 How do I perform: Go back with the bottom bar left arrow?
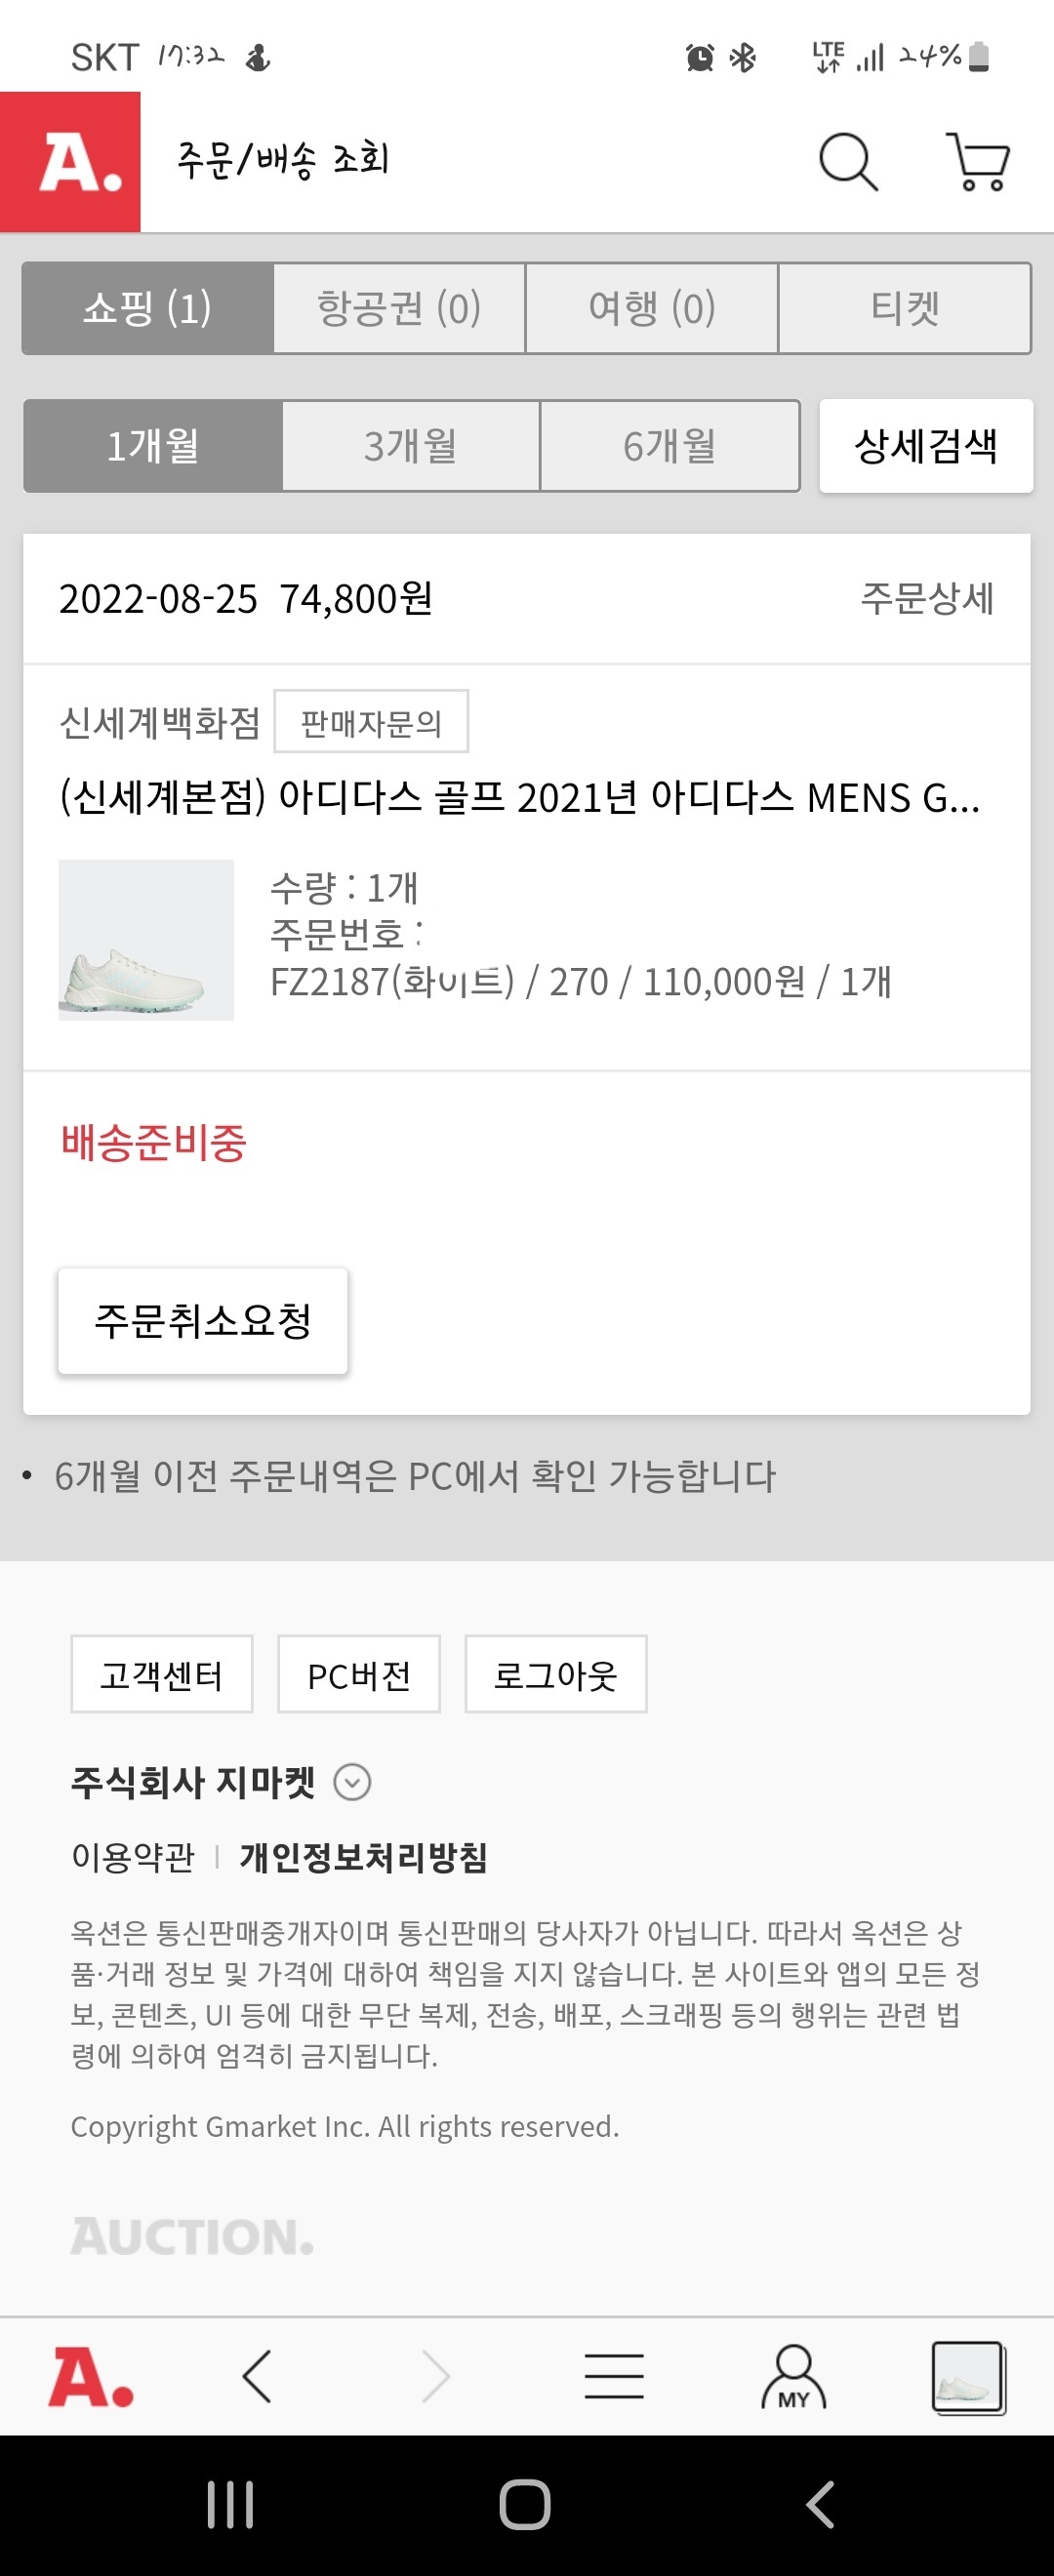tap(257, 2376)
